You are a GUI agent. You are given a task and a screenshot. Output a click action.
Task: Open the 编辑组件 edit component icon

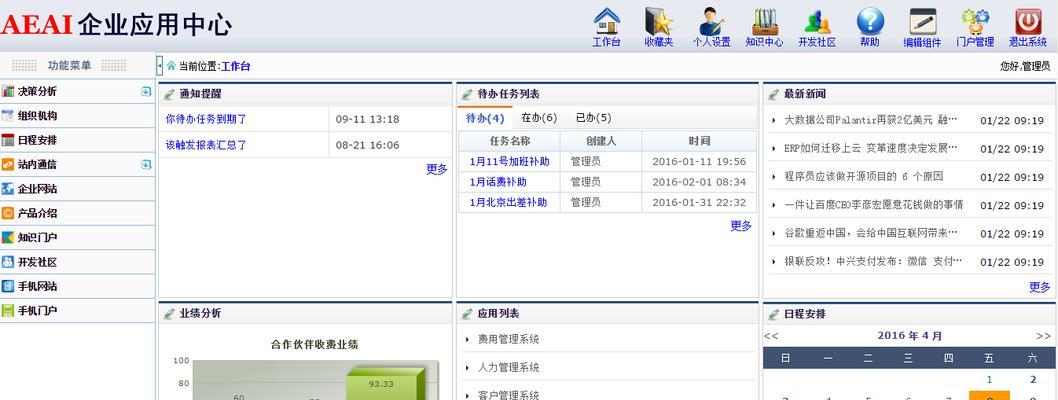922,22
